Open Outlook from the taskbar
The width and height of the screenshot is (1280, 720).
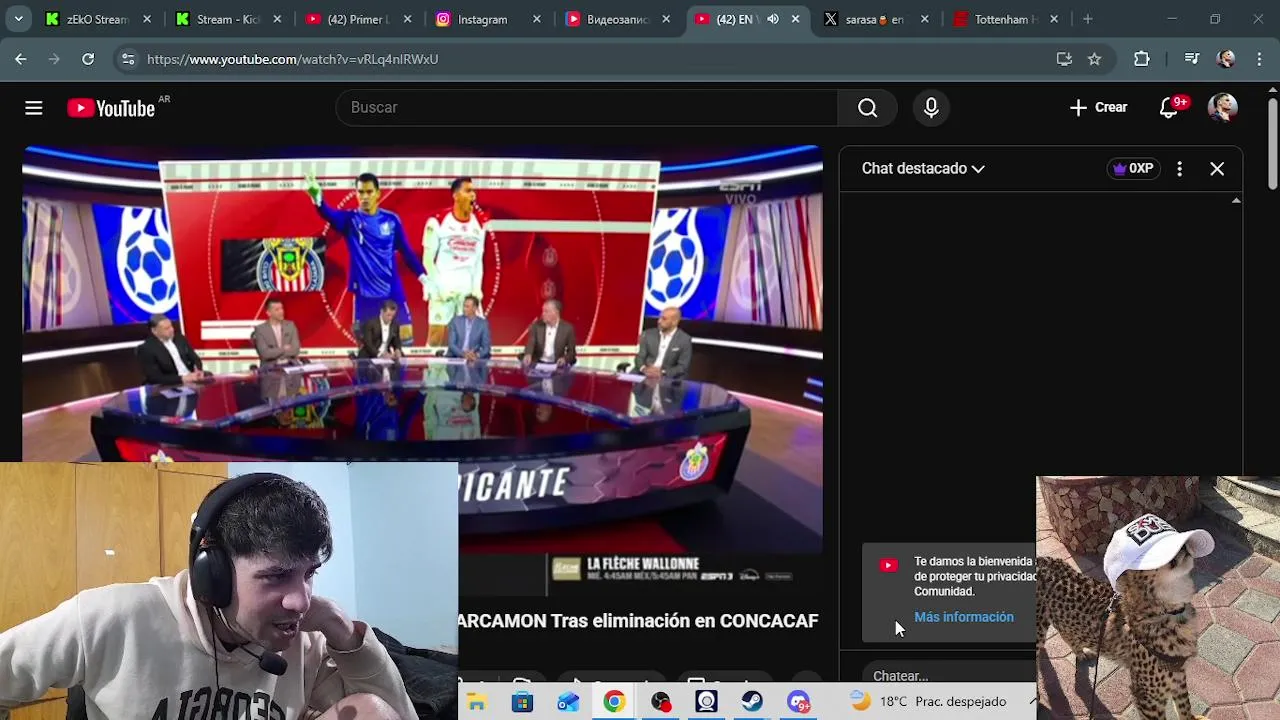[x=568, y=702]
